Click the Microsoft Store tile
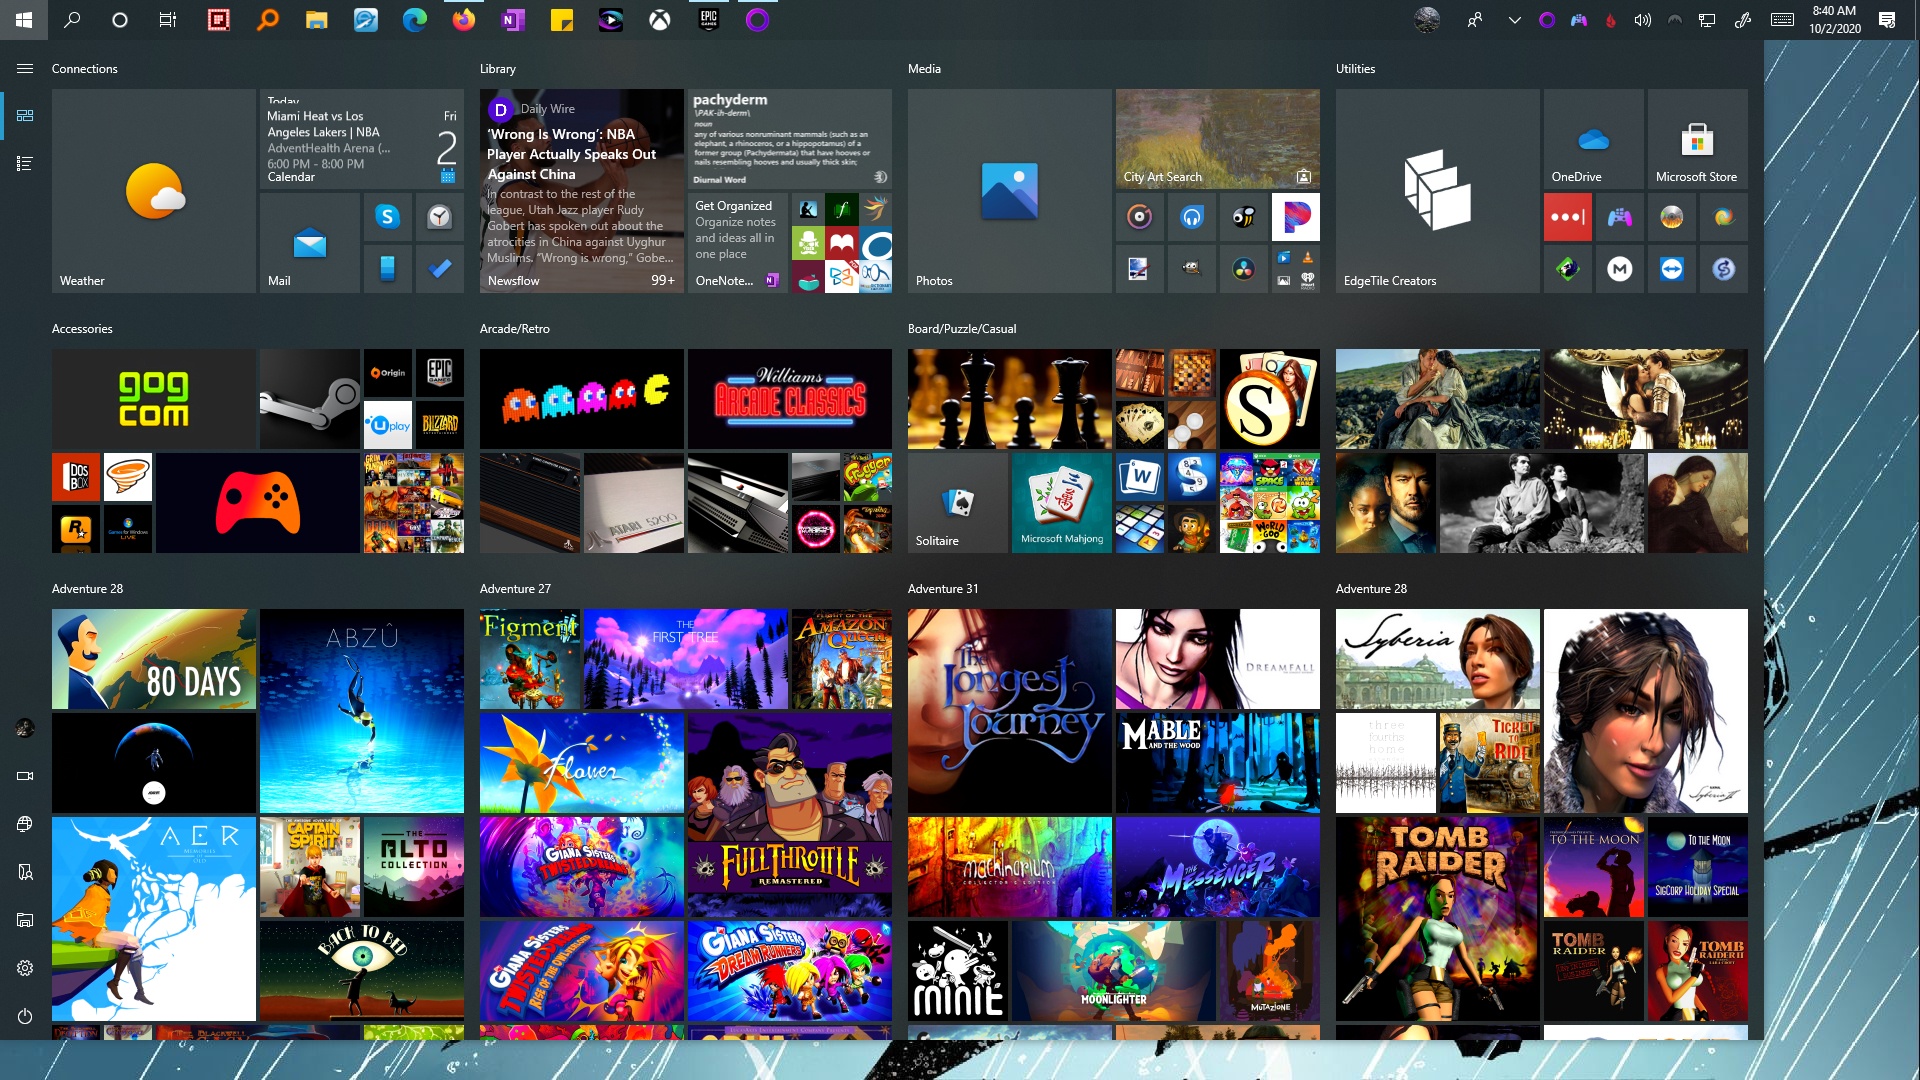This screenshot has height=1080, width=1920. pos(1697,139)
